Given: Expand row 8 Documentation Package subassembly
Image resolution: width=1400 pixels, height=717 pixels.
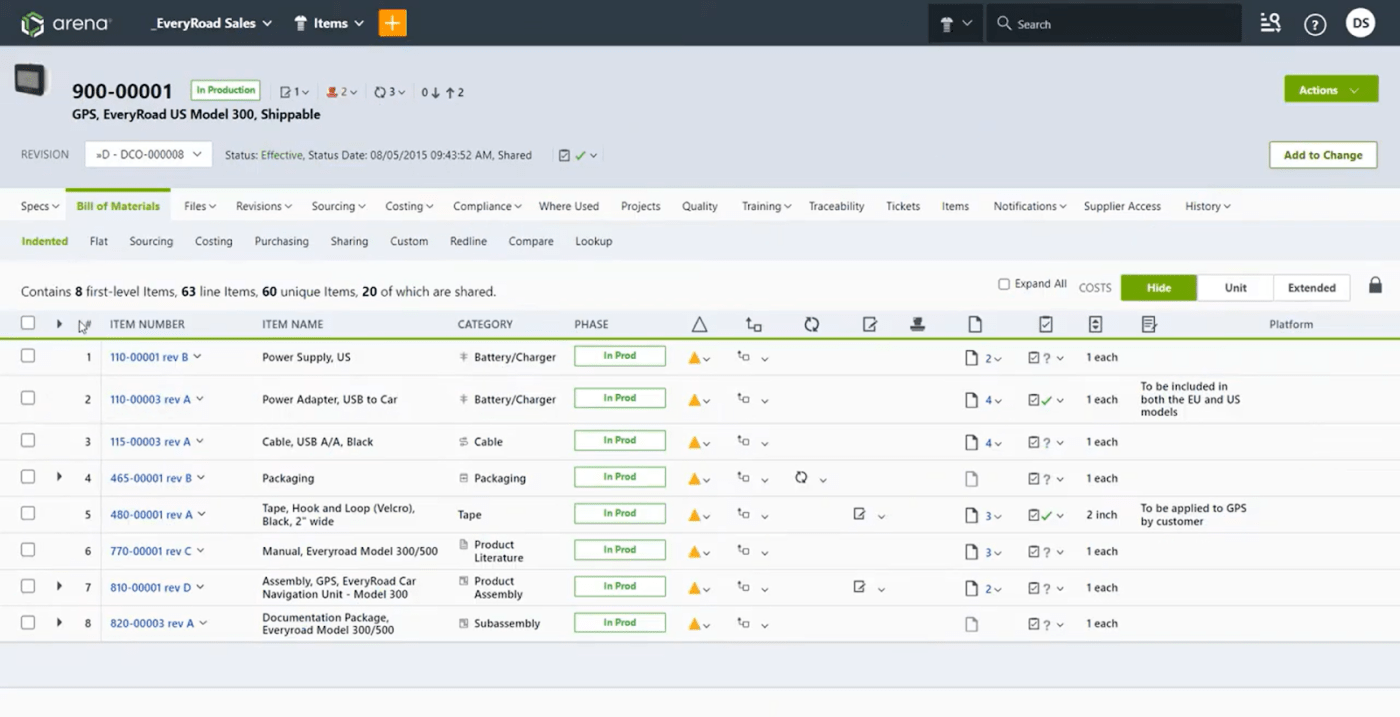Looking at the screenshot, I should 58,623.
